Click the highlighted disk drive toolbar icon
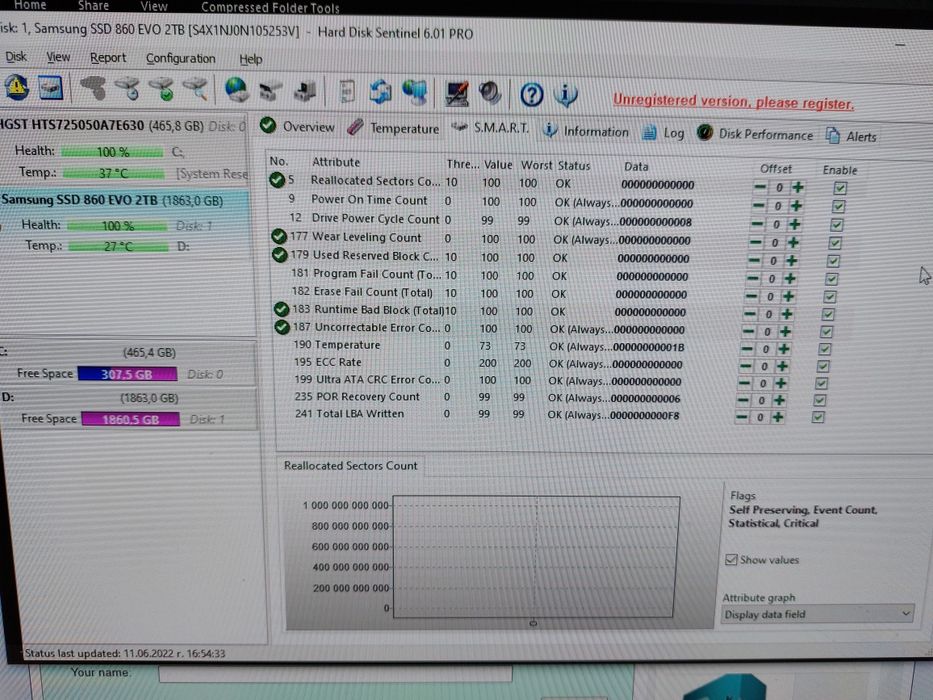This screenshot has width=933, height=700. coord(51,88)
